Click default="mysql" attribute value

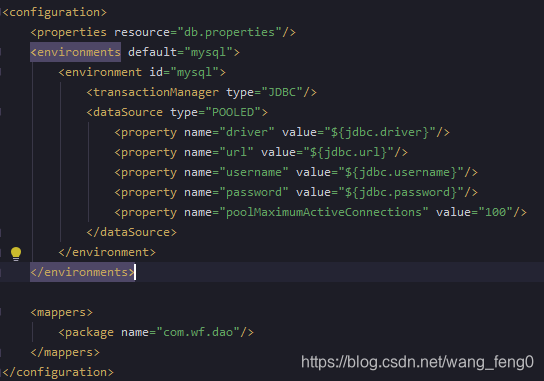[x=208, y=52]
